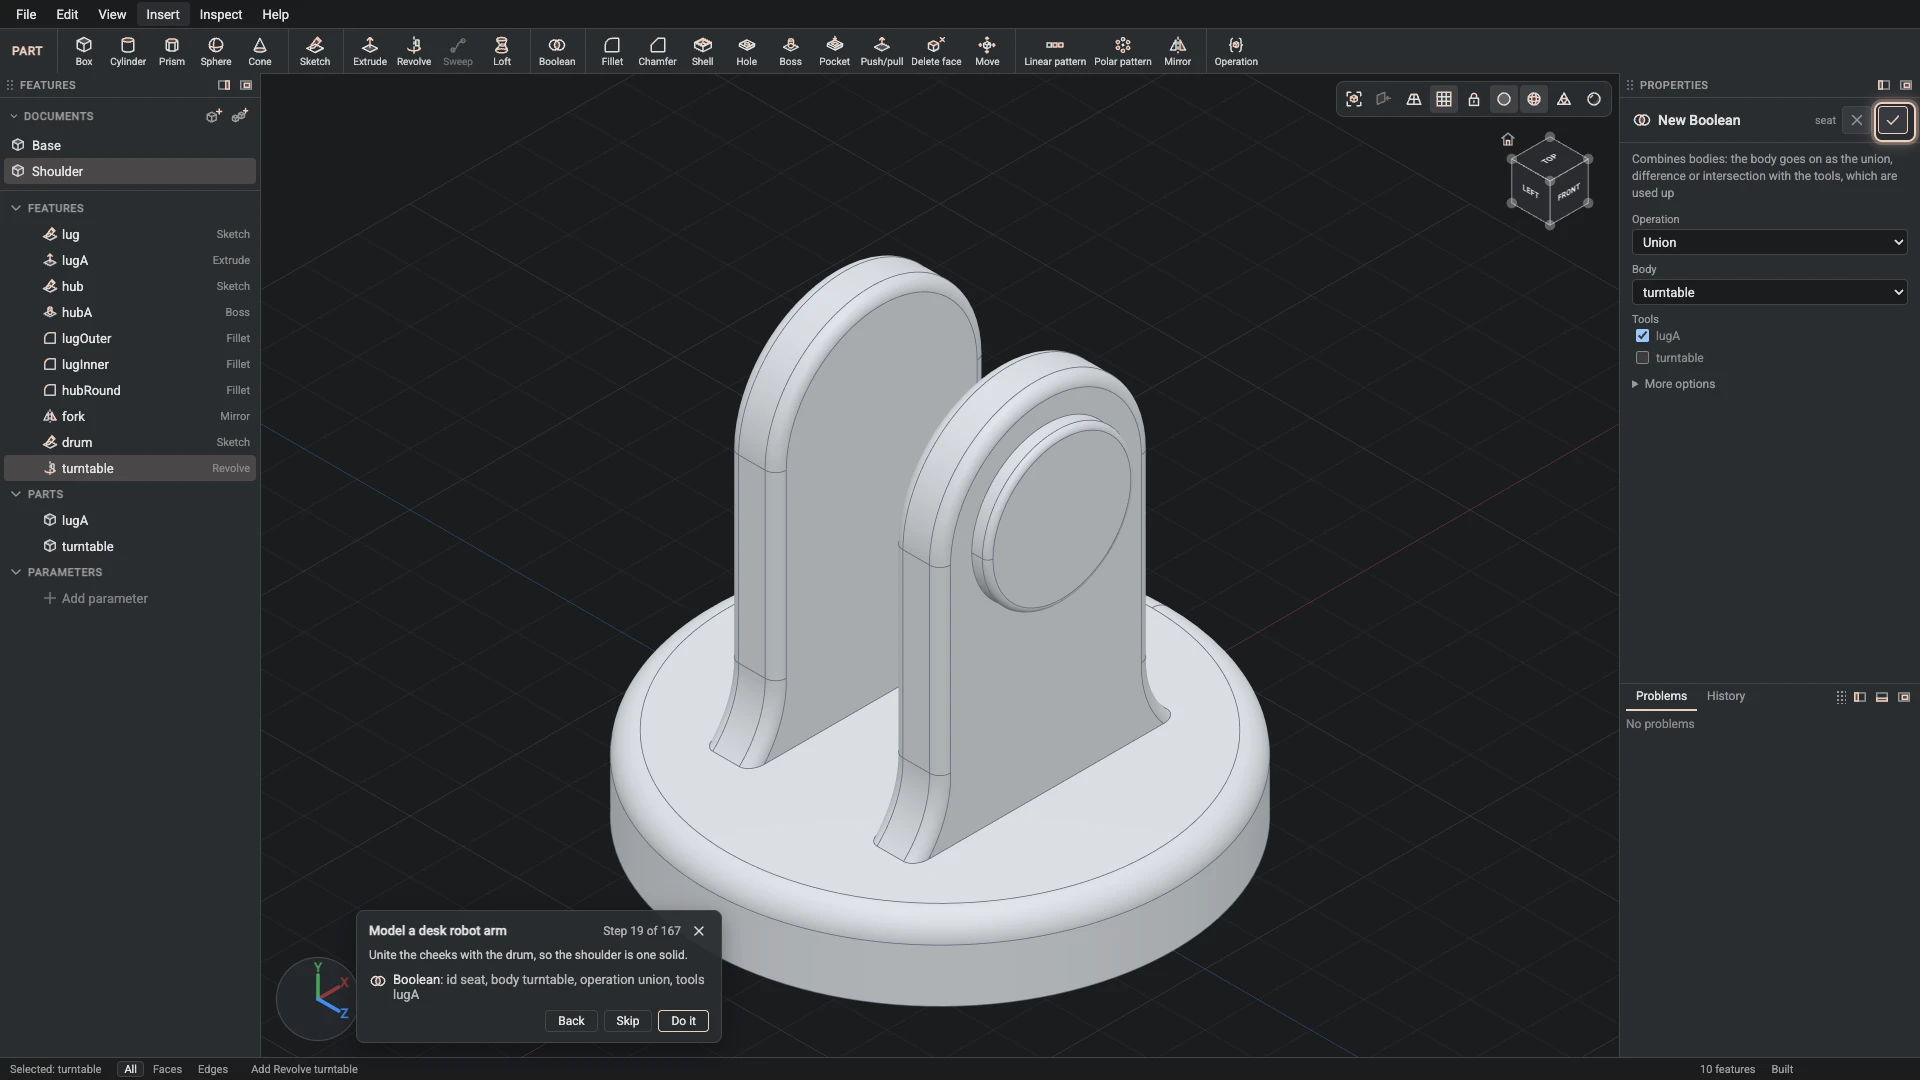Click Add parameter

pos(96,598)
